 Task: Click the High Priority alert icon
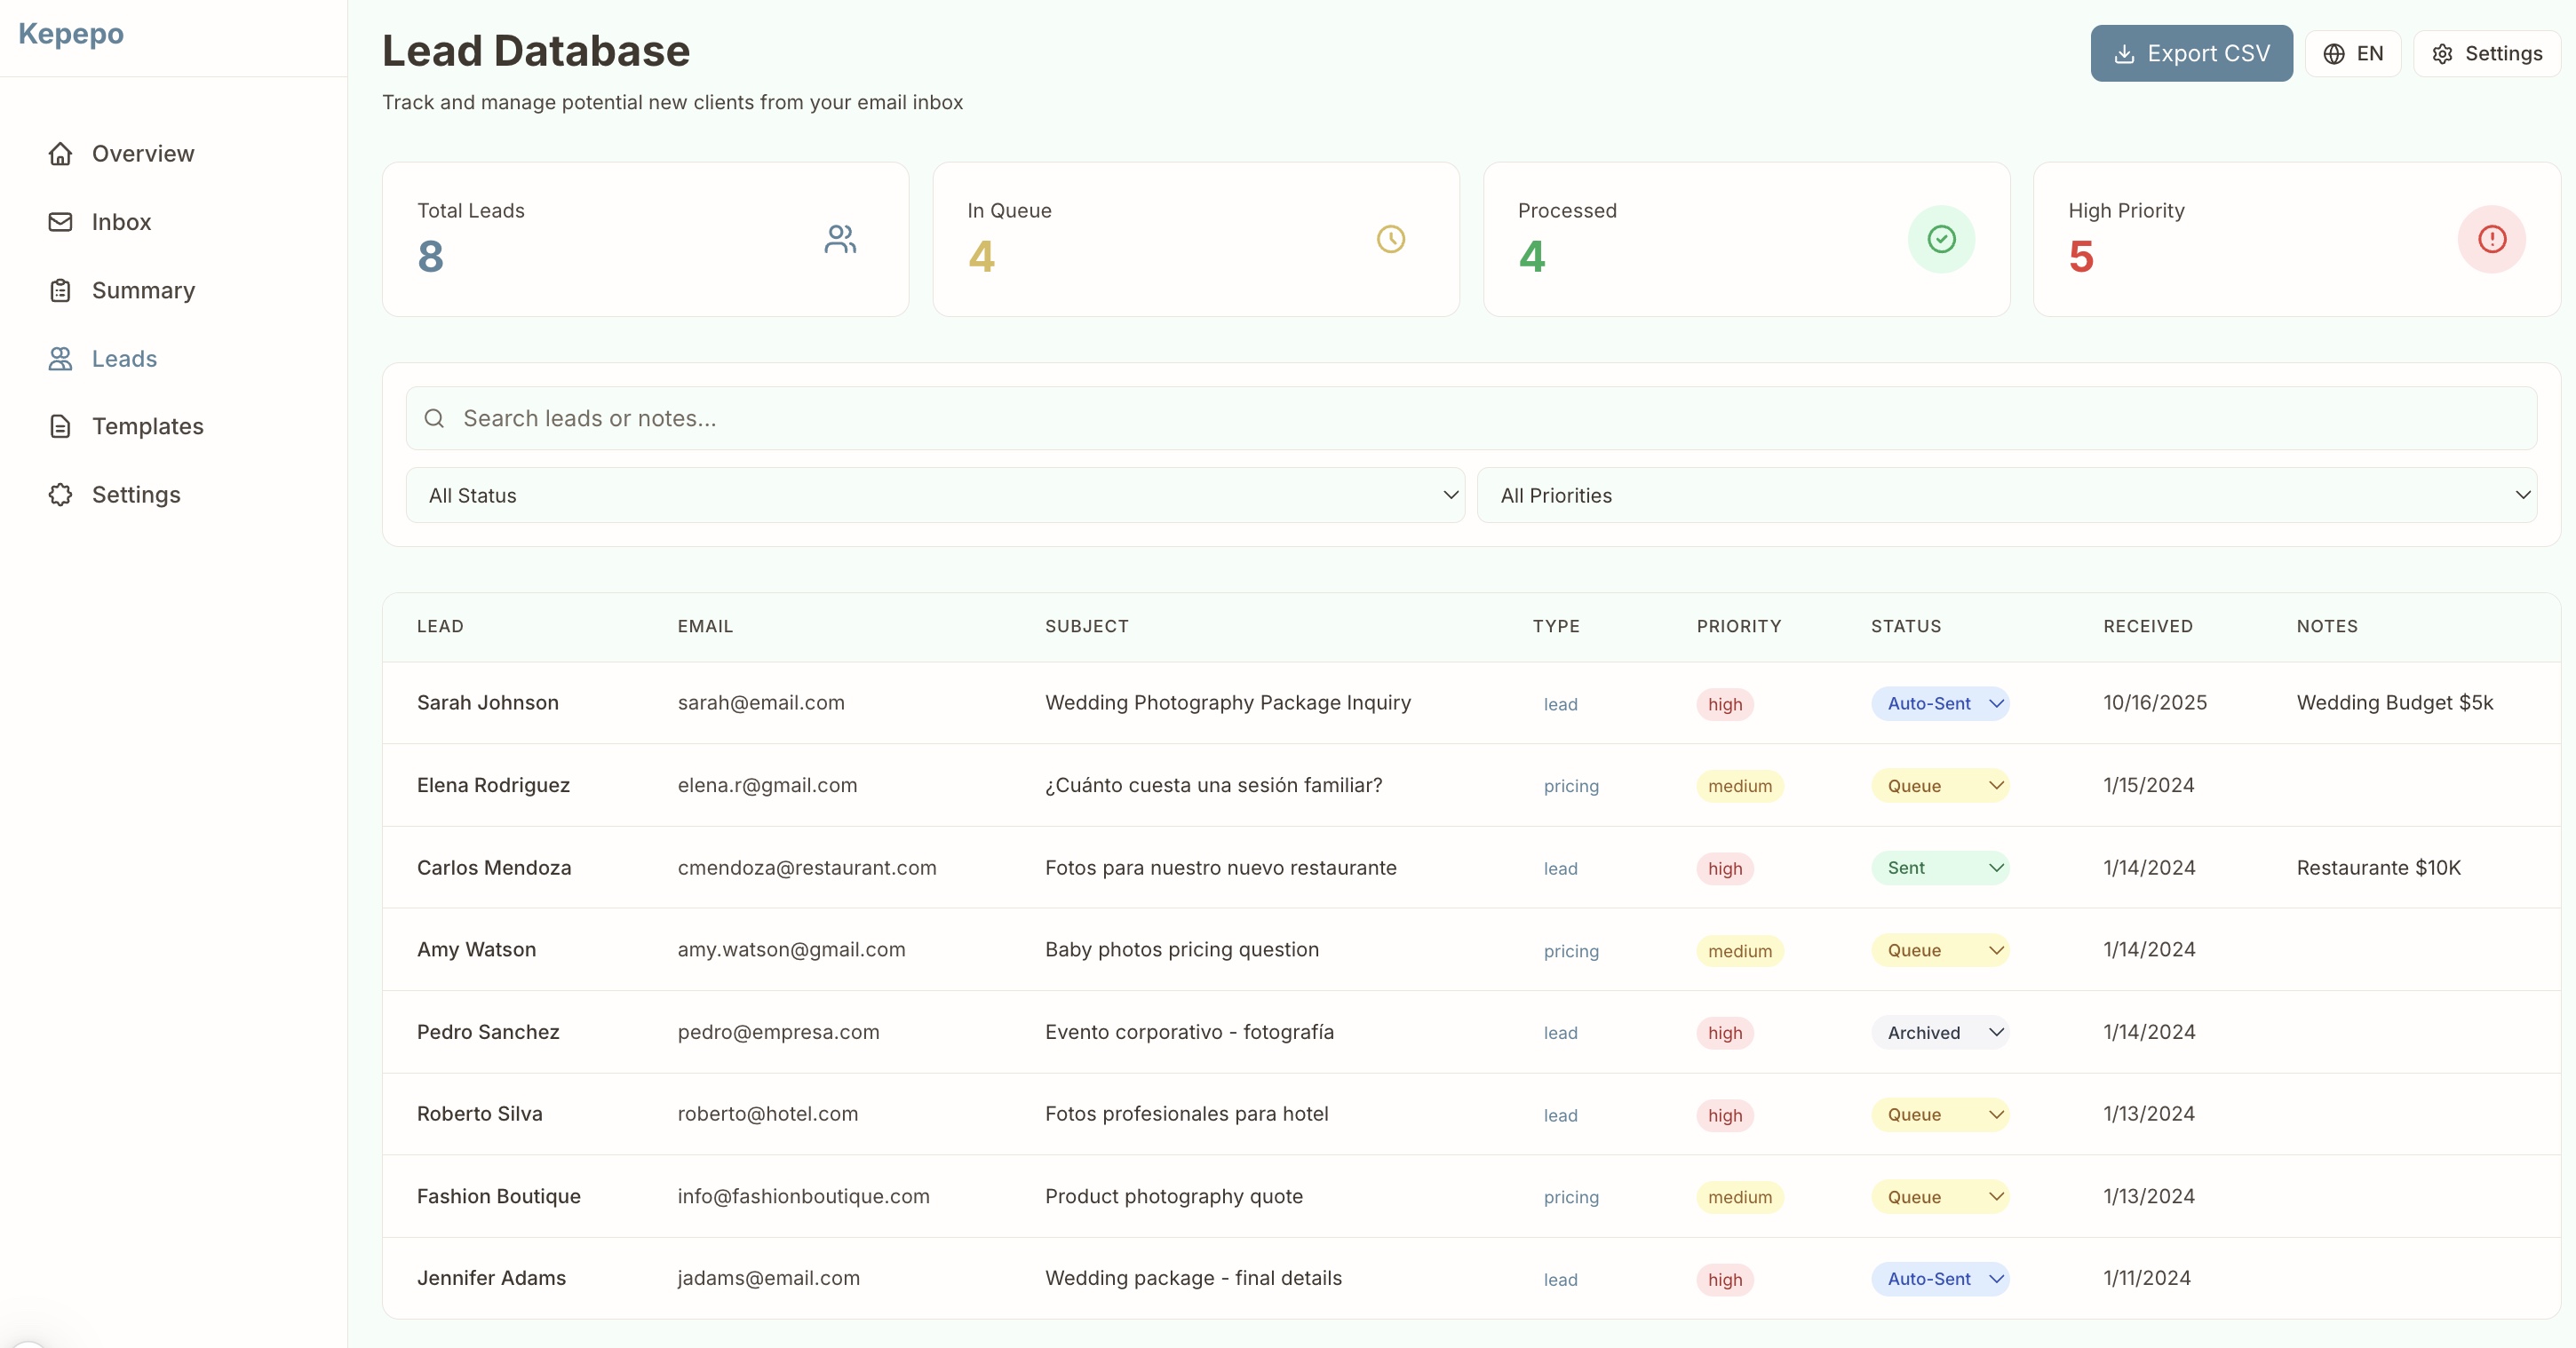tap(2492, 239)
